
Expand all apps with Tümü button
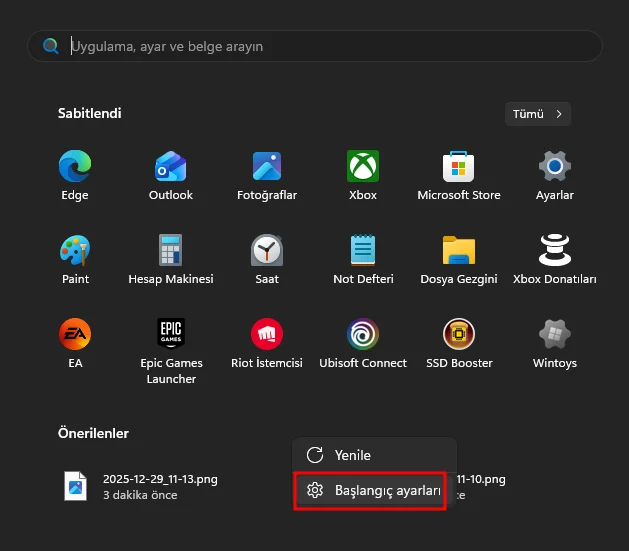pyautogui.click(x=538, y=114)
